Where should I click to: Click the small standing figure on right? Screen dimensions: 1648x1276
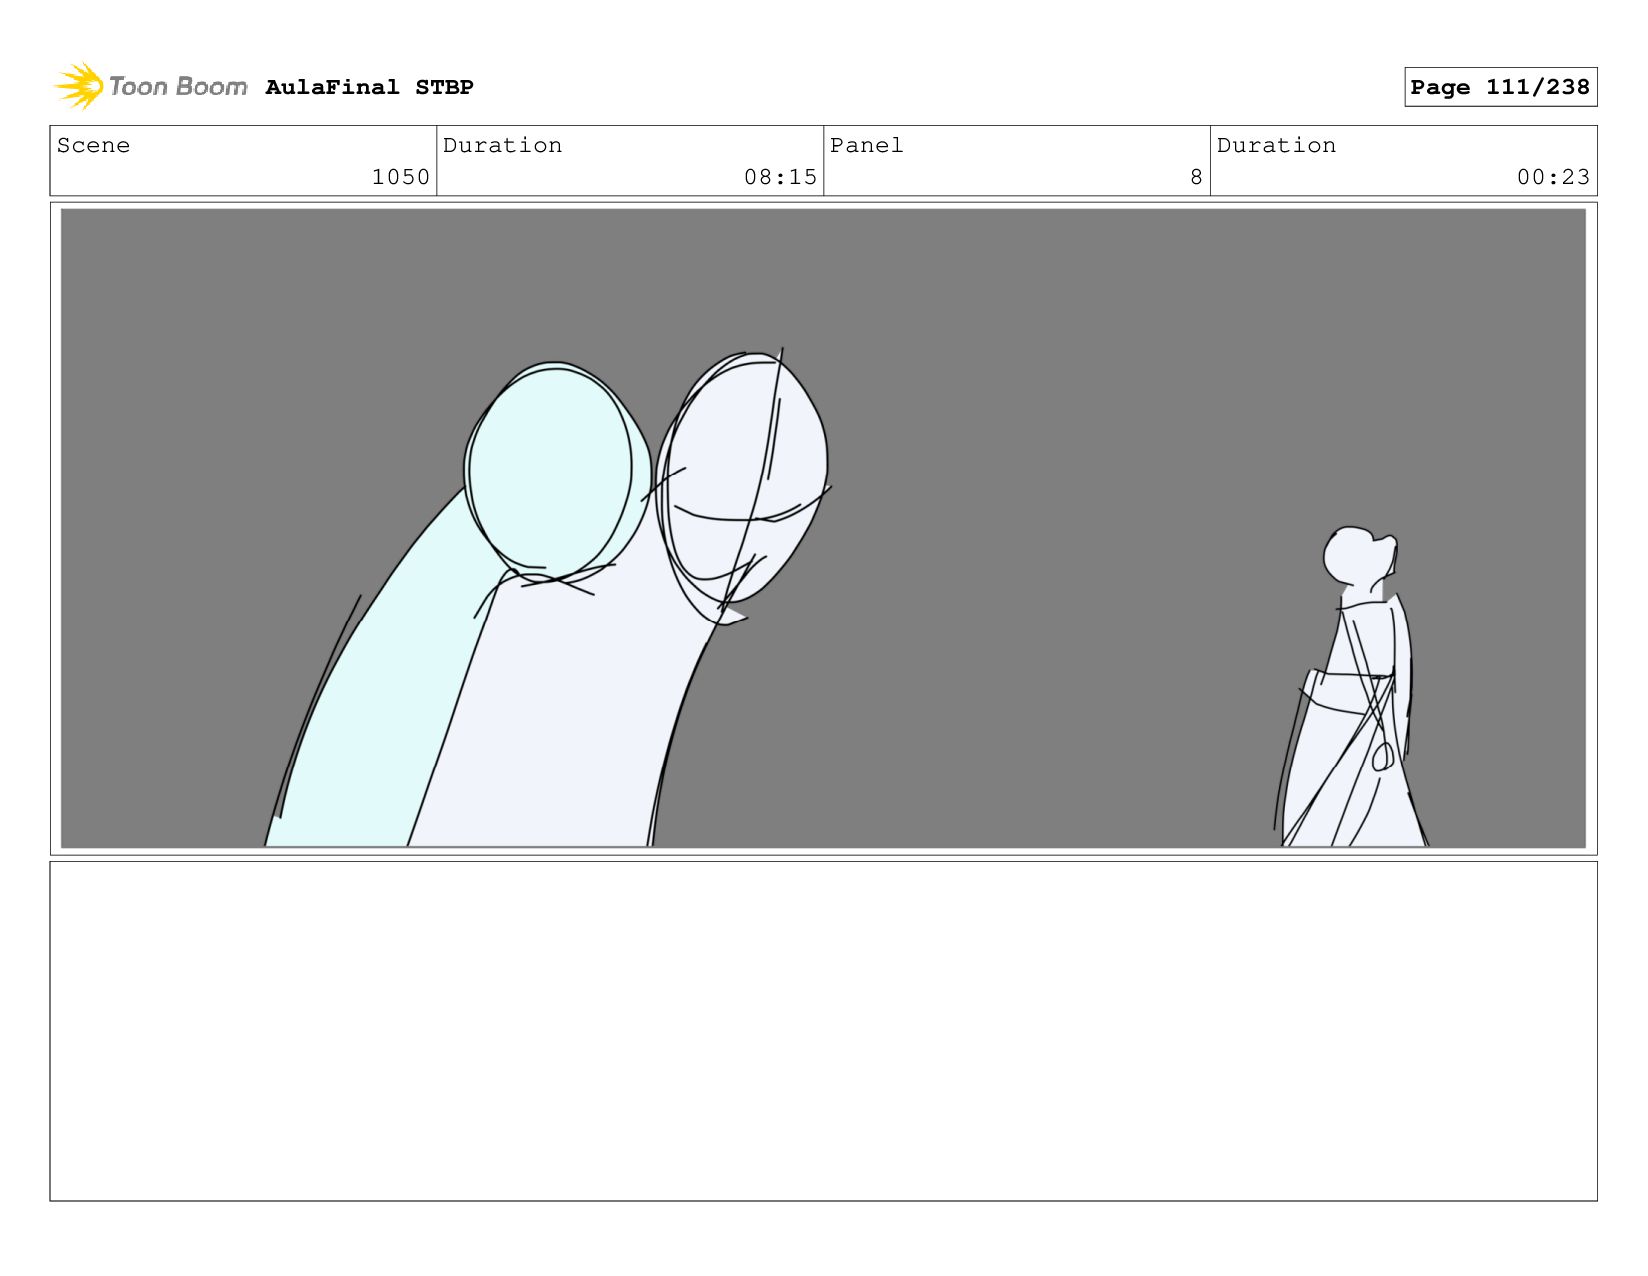[x=1352, y=687]
